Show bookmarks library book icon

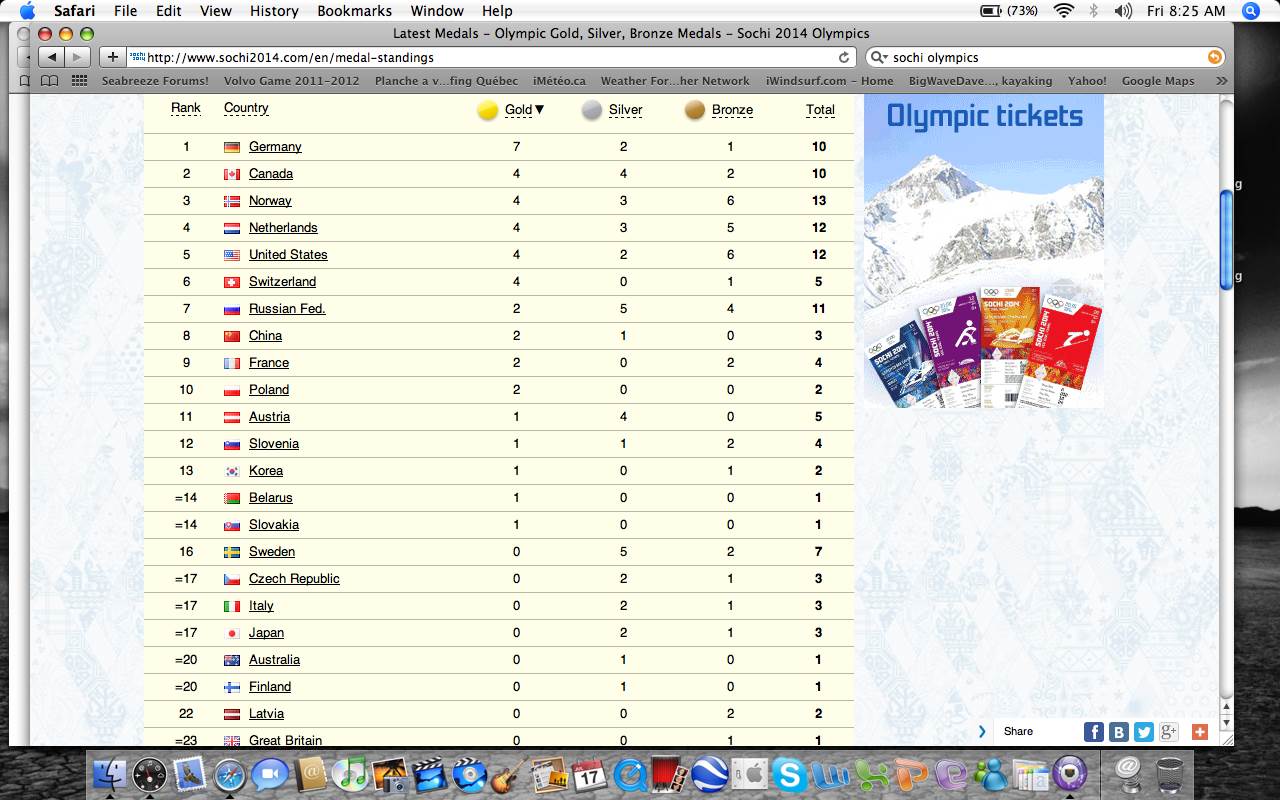[49, 81]
